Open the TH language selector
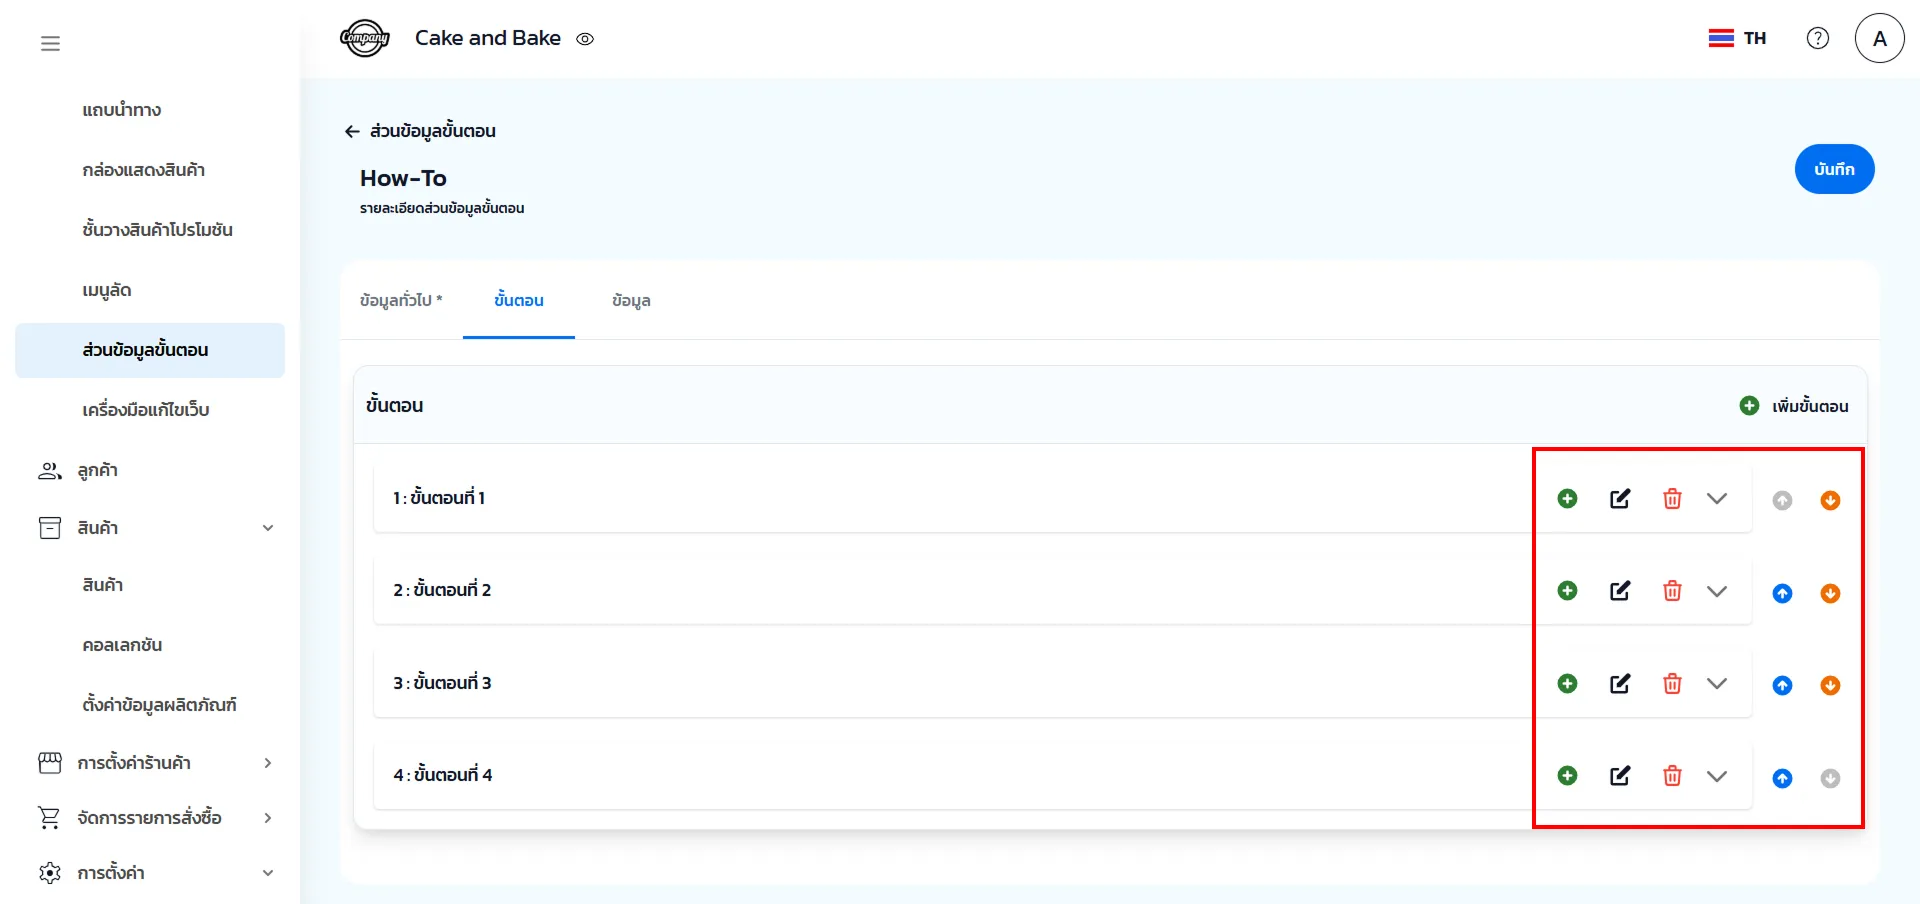1920x904 pixels. [x=1737, y=38]
